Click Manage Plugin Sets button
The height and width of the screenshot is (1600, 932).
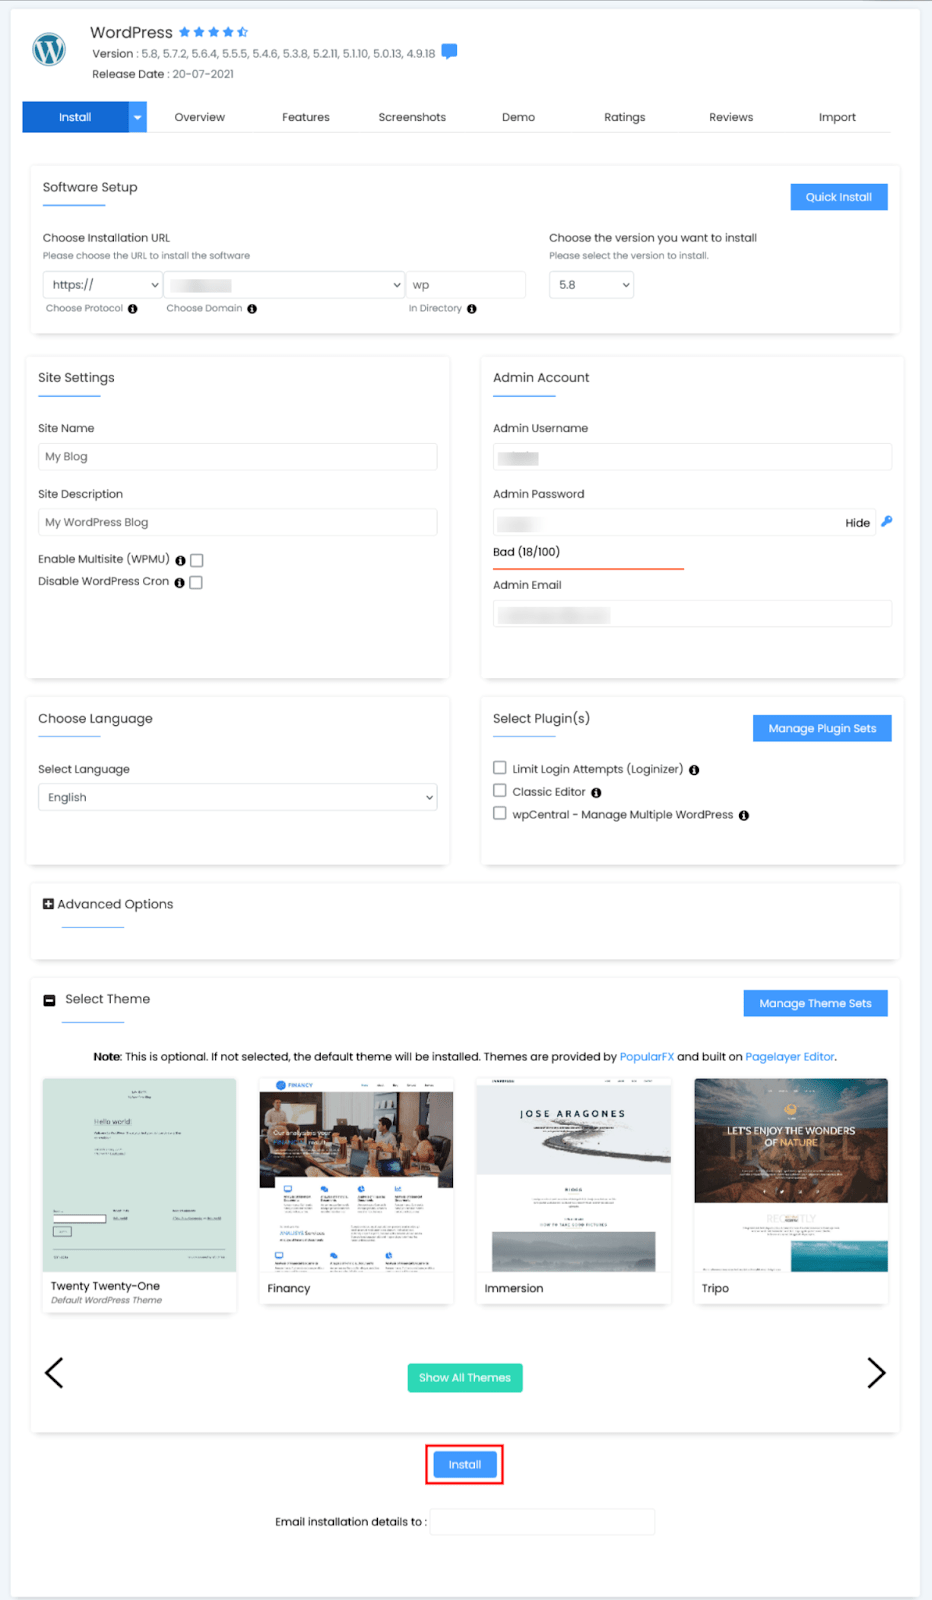click(822, 728)
